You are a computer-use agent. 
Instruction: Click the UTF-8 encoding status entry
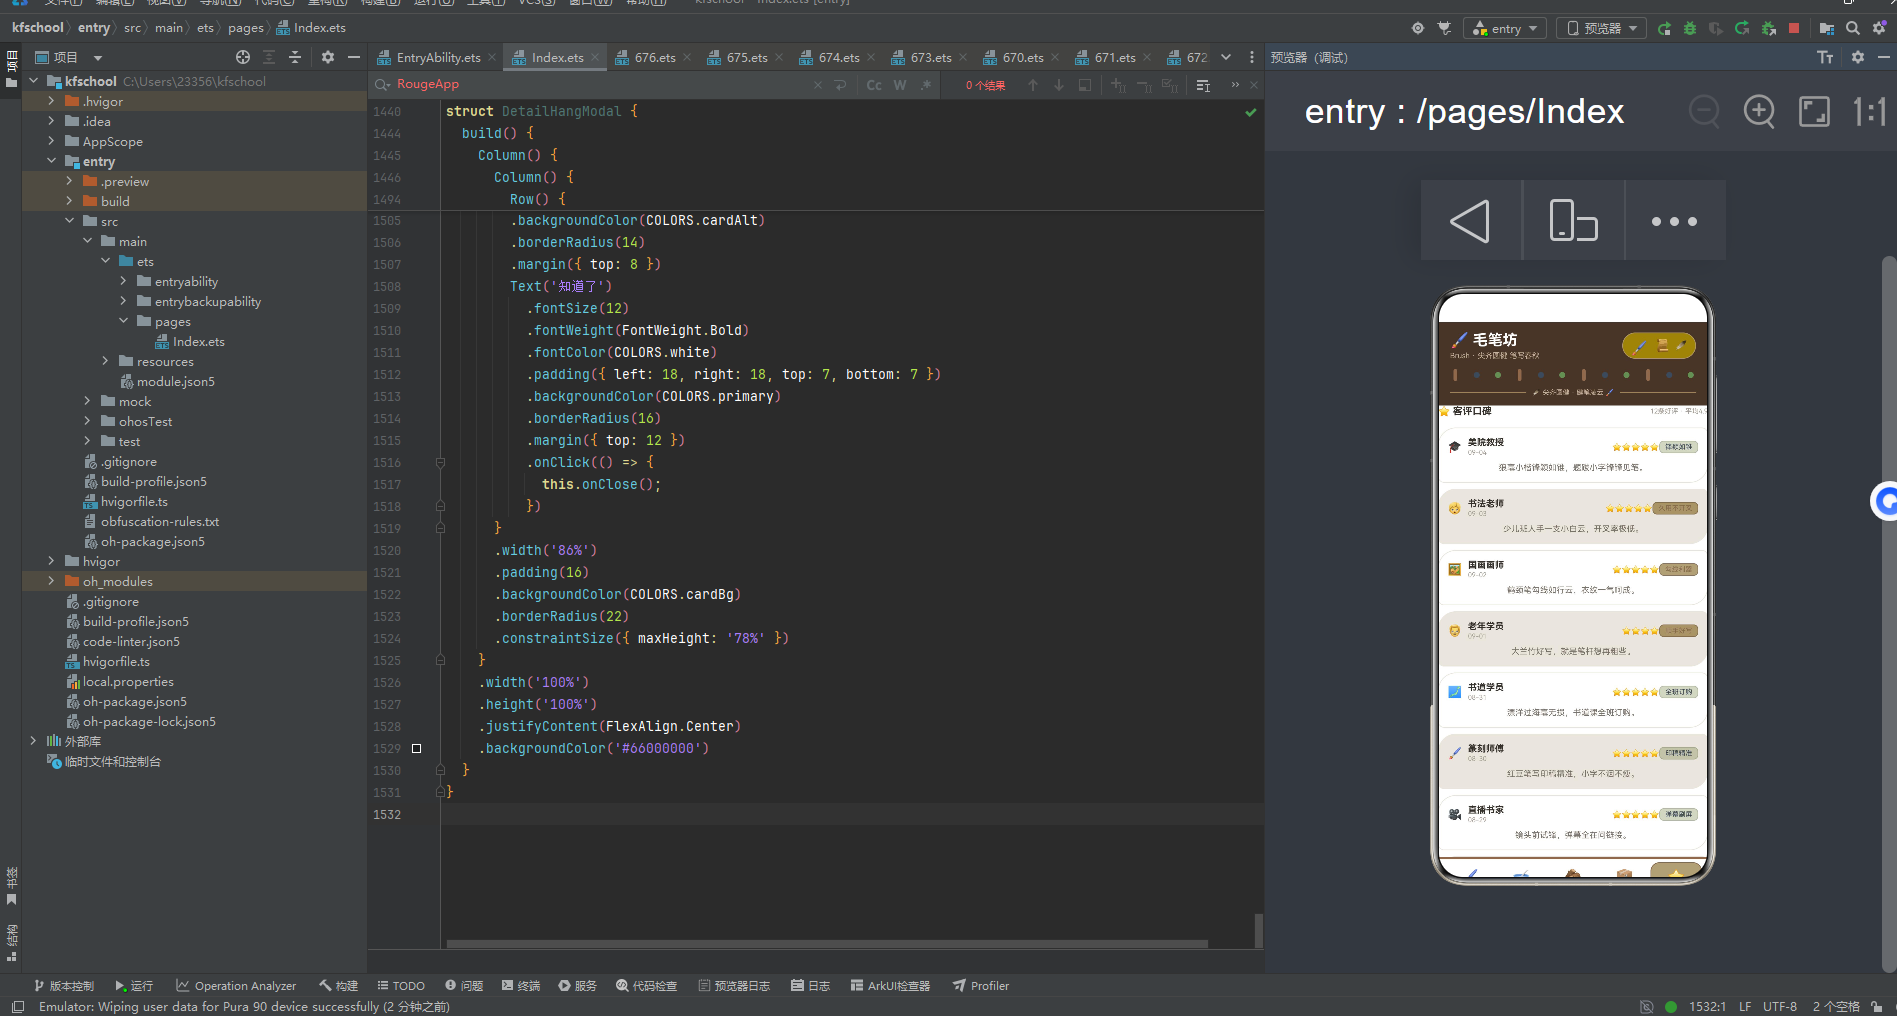pyautogui.click(x=1780, y=1006)
